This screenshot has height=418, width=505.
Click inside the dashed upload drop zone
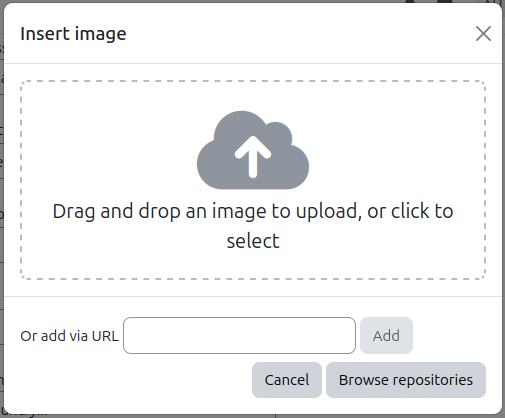pos(253,180)
